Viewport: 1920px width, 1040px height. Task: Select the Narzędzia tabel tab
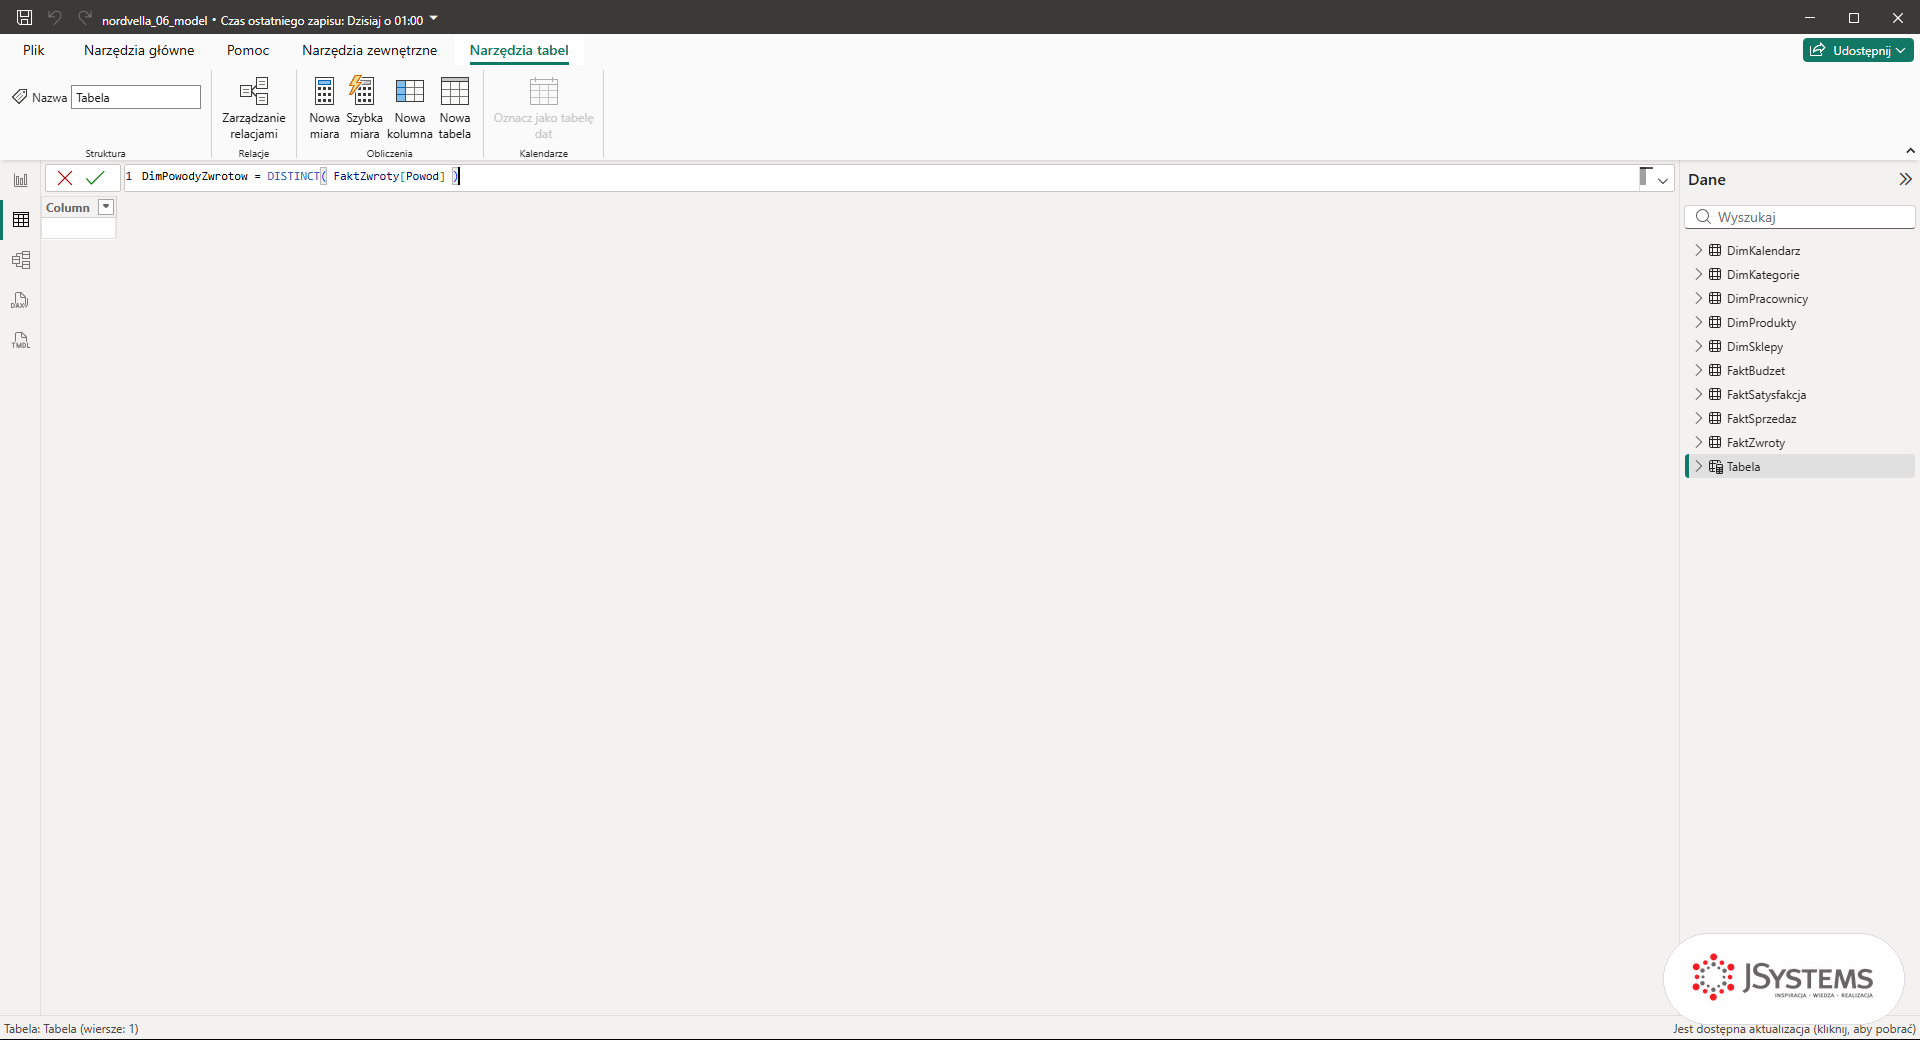click(x=519, y=50)
